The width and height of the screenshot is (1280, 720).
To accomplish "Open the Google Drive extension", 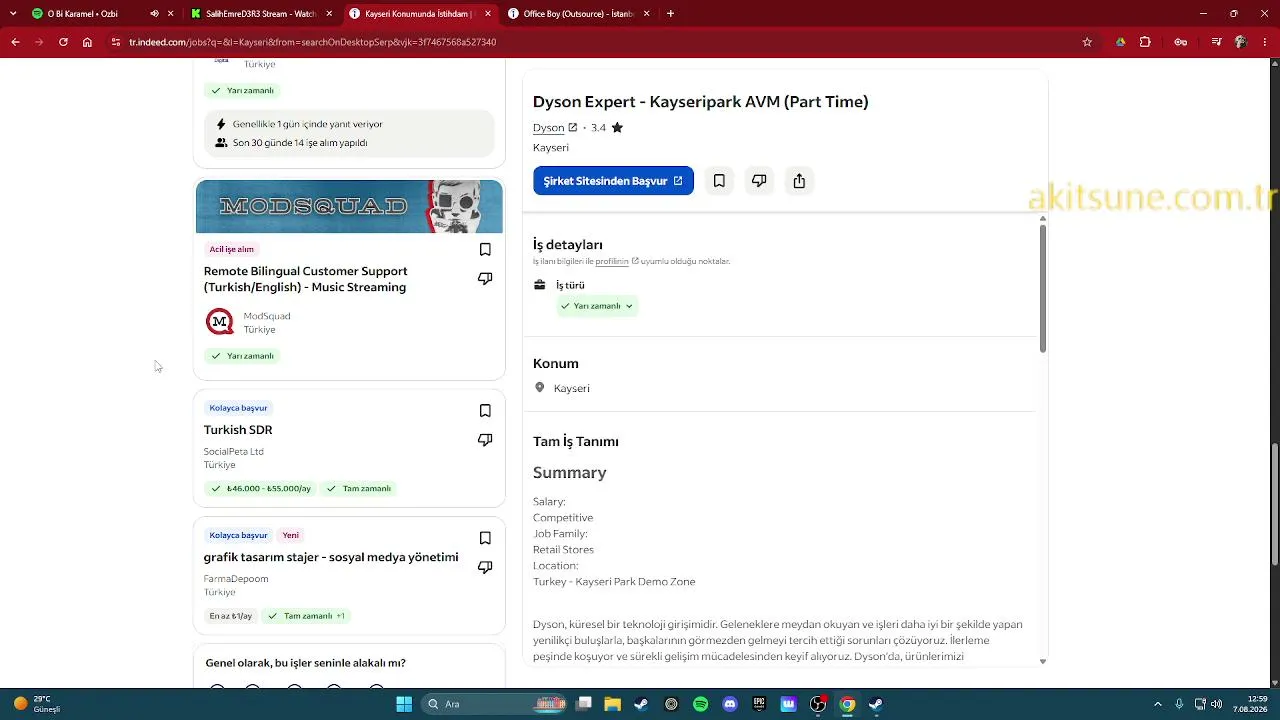I will pos(1120,42).
